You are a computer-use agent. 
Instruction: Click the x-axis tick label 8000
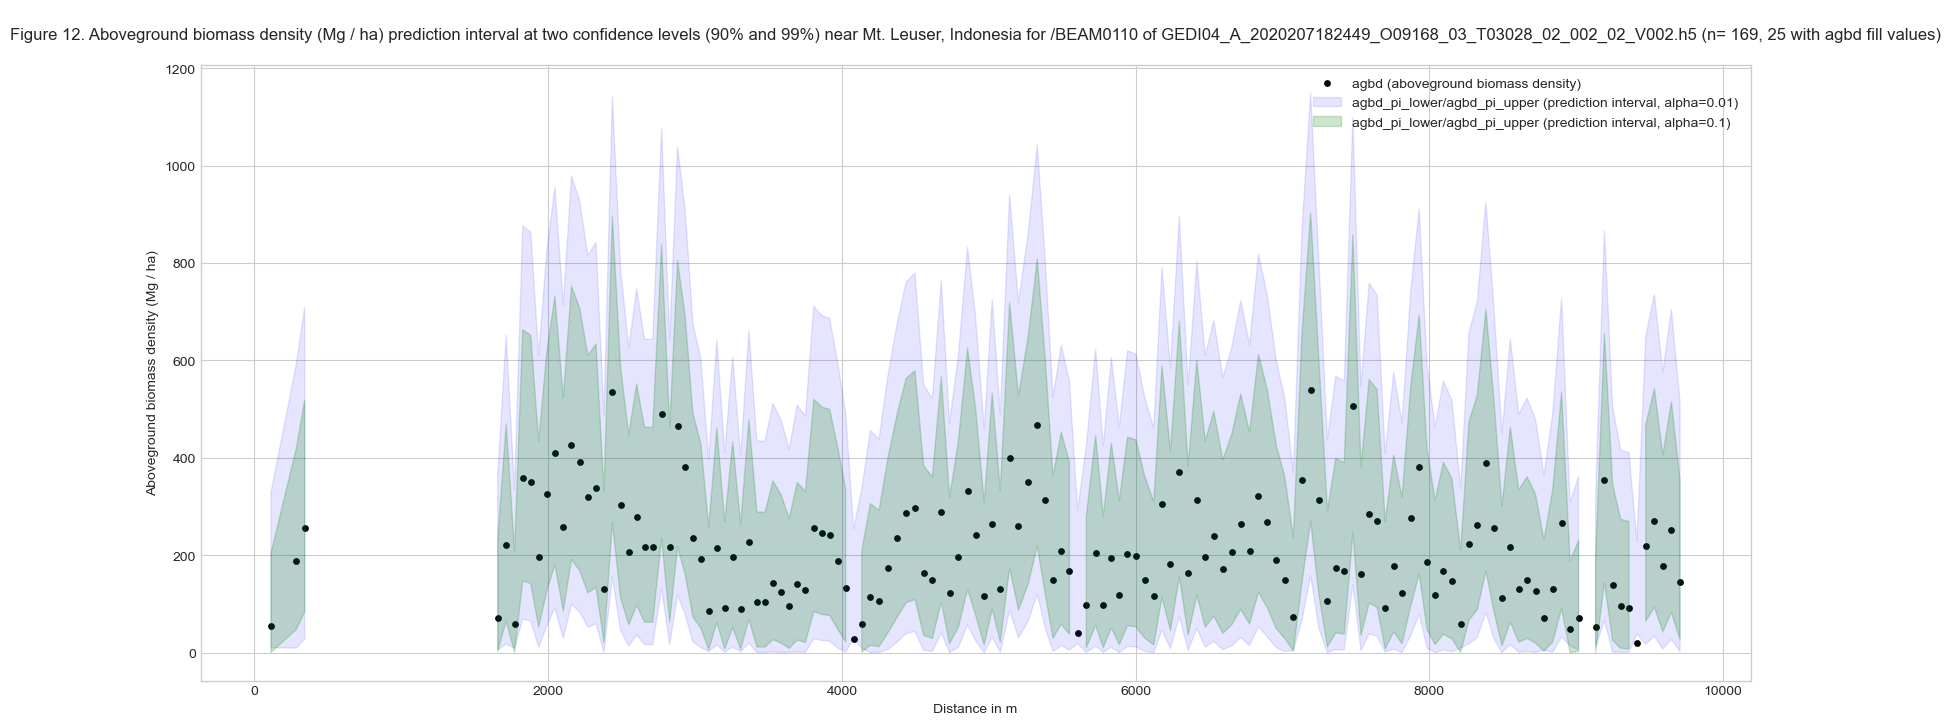1429,691
